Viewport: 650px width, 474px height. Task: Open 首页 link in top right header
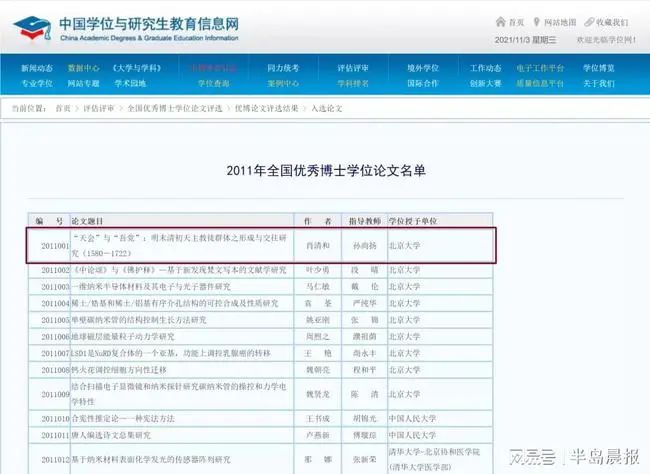click(x=517, y=22)
